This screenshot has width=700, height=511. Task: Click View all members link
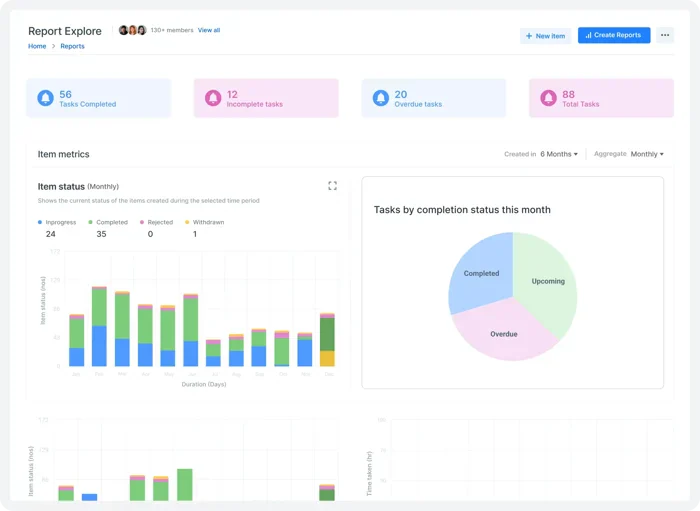point(209,30)
